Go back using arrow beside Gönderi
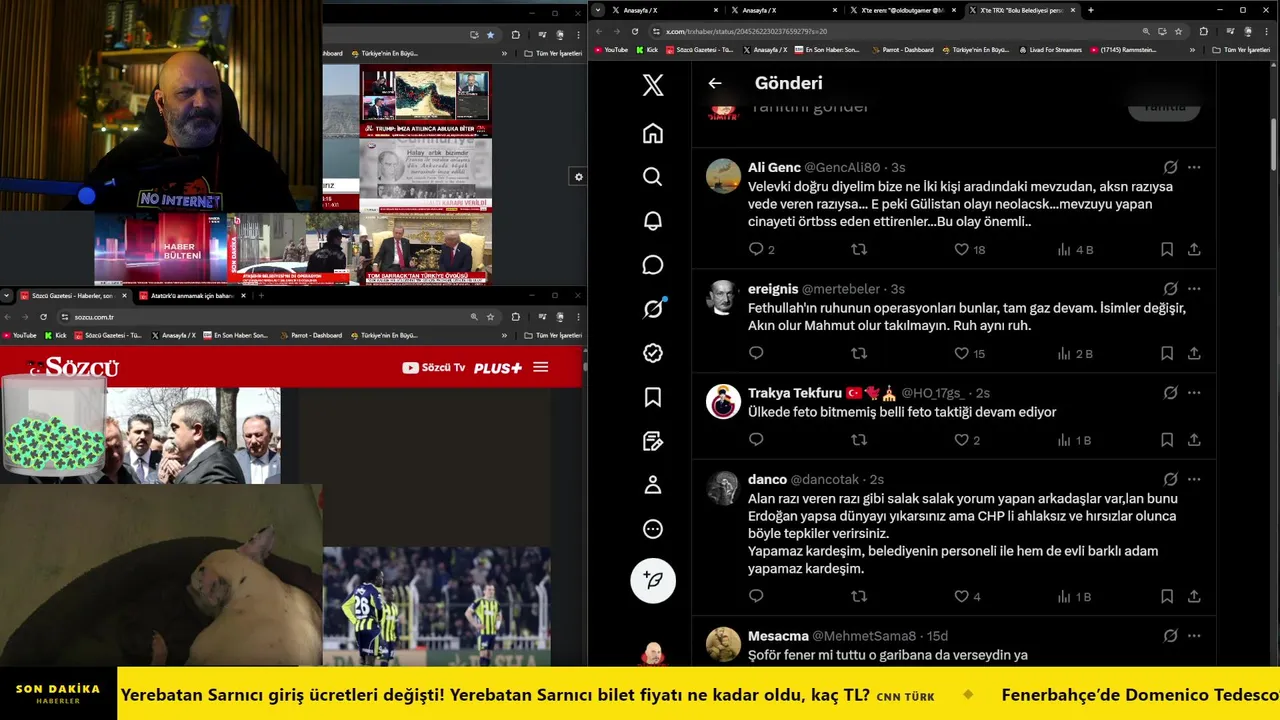1280x720 pixels. point(715,84)
